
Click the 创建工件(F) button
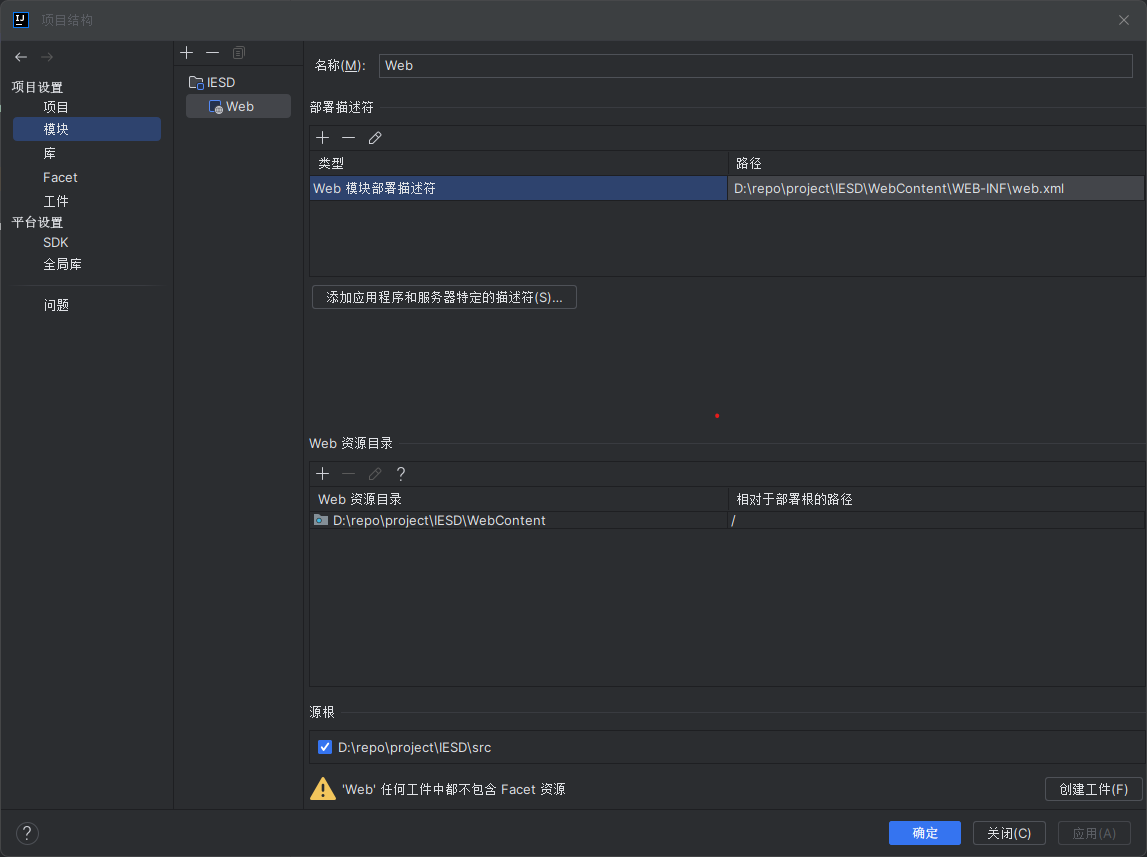[1094, 789]
